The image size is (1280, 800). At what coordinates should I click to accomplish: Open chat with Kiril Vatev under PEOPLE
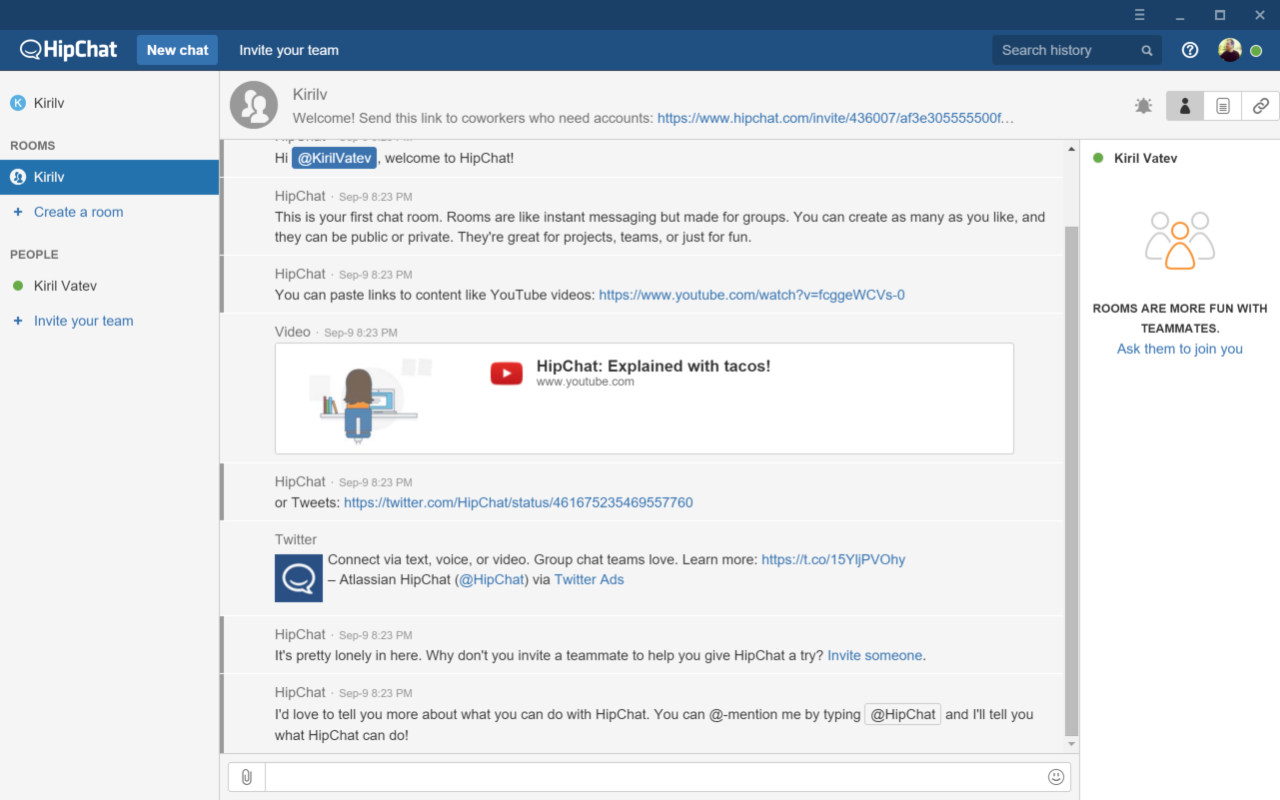(x=109, y=286)
